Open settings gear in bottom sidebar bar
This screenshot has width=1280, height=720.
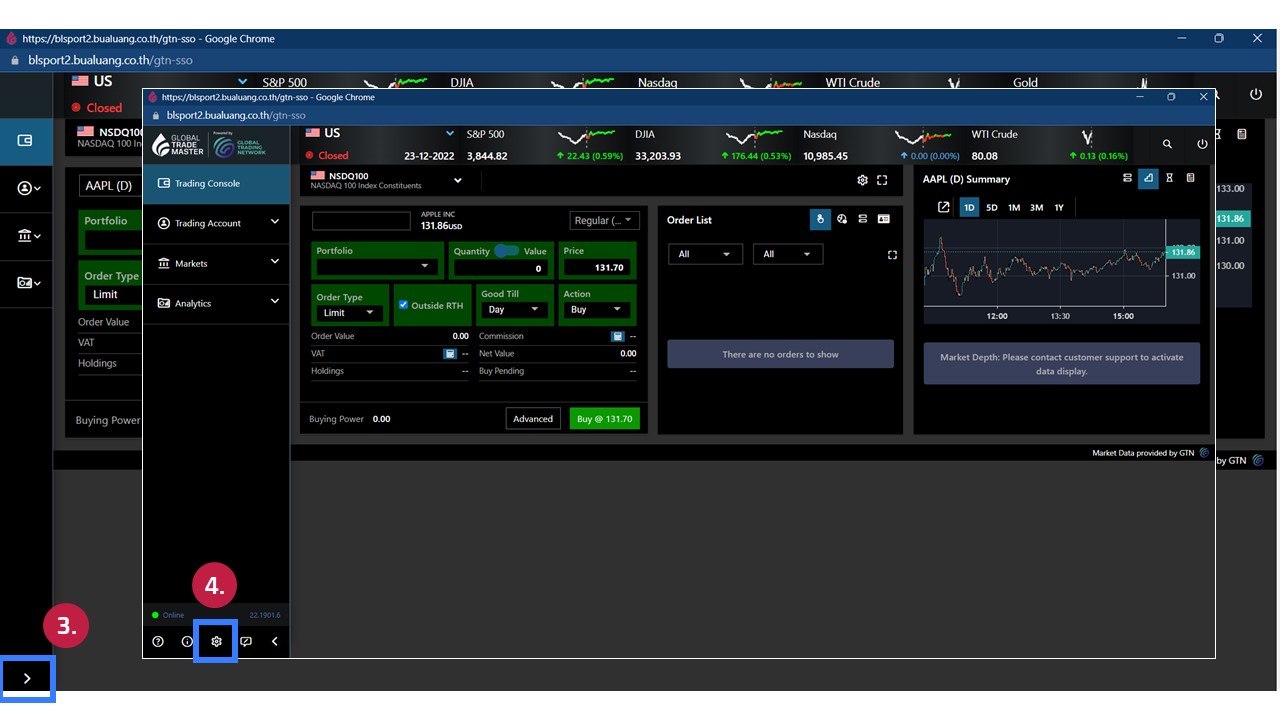[x=216, y=641]
